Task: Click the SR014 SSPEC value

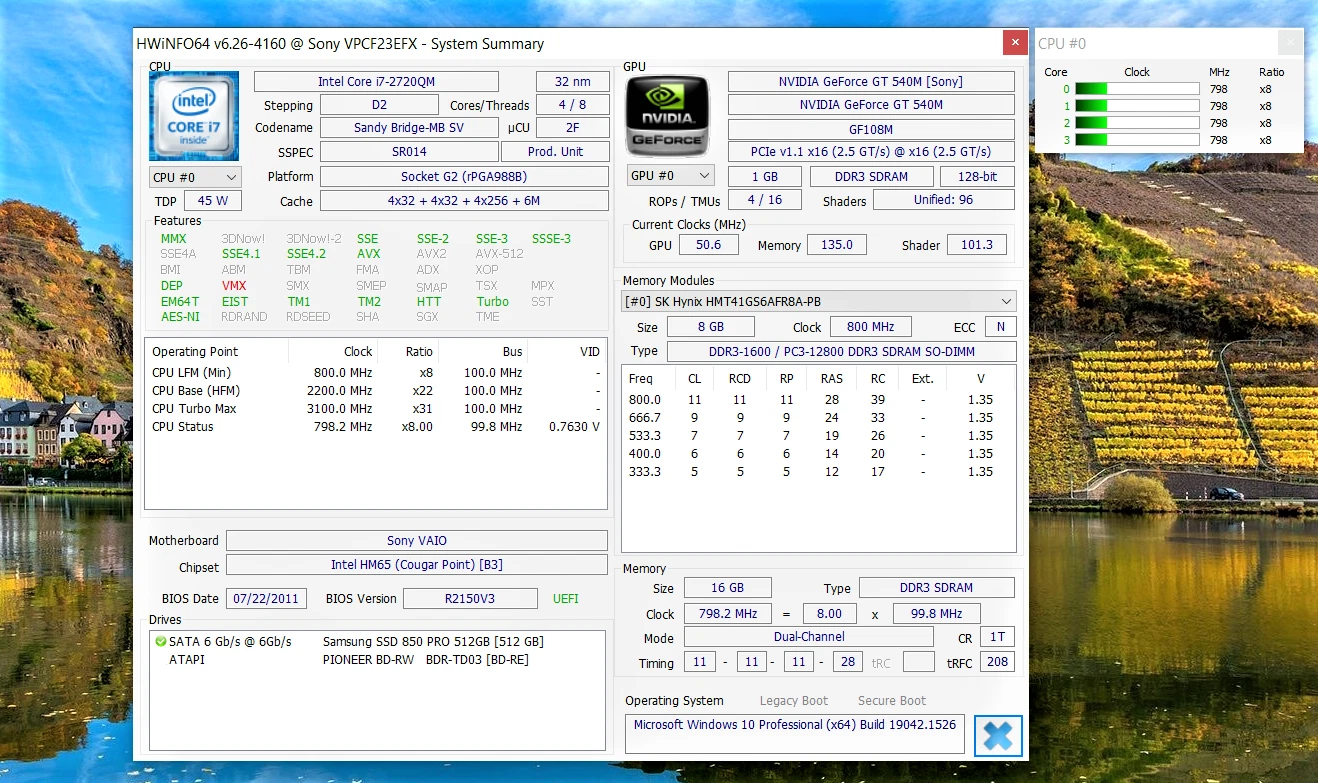Action: pos(409,152)
